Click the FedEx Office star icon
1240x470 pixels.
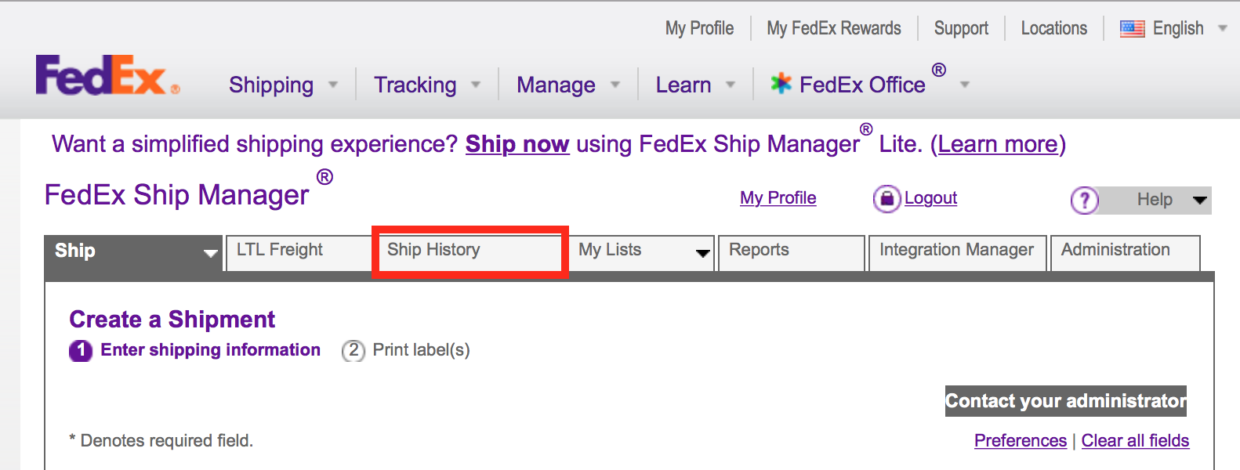(x=781, y=85)
